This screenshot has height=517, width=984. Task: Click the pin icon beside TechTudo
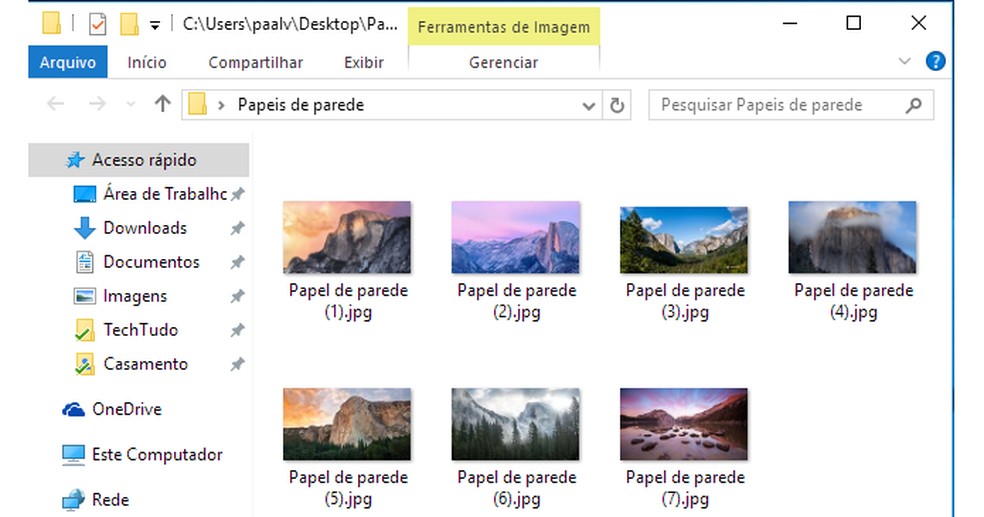(x=237, y=330)
